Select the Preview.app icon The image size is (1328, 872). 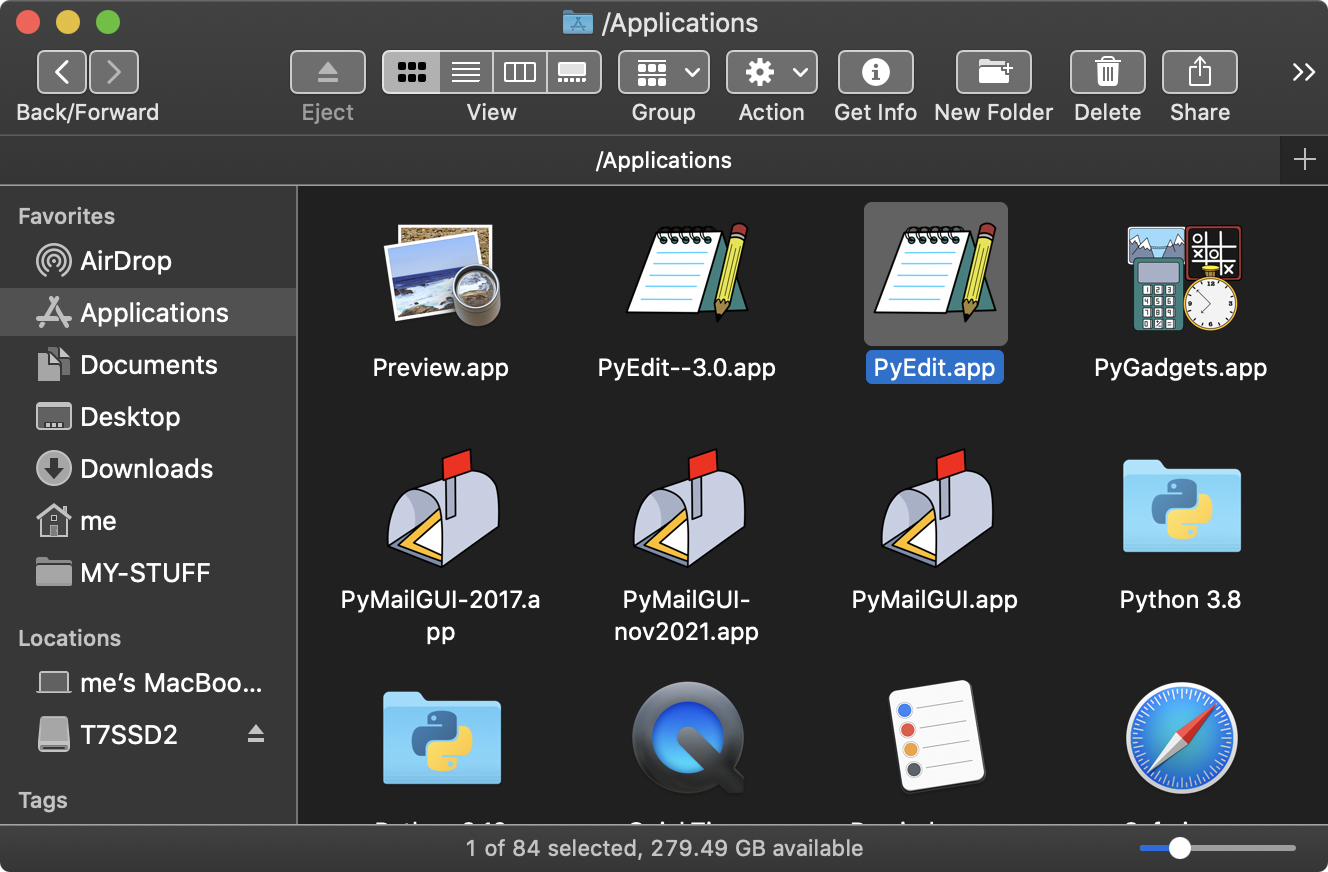coord(441,273)
